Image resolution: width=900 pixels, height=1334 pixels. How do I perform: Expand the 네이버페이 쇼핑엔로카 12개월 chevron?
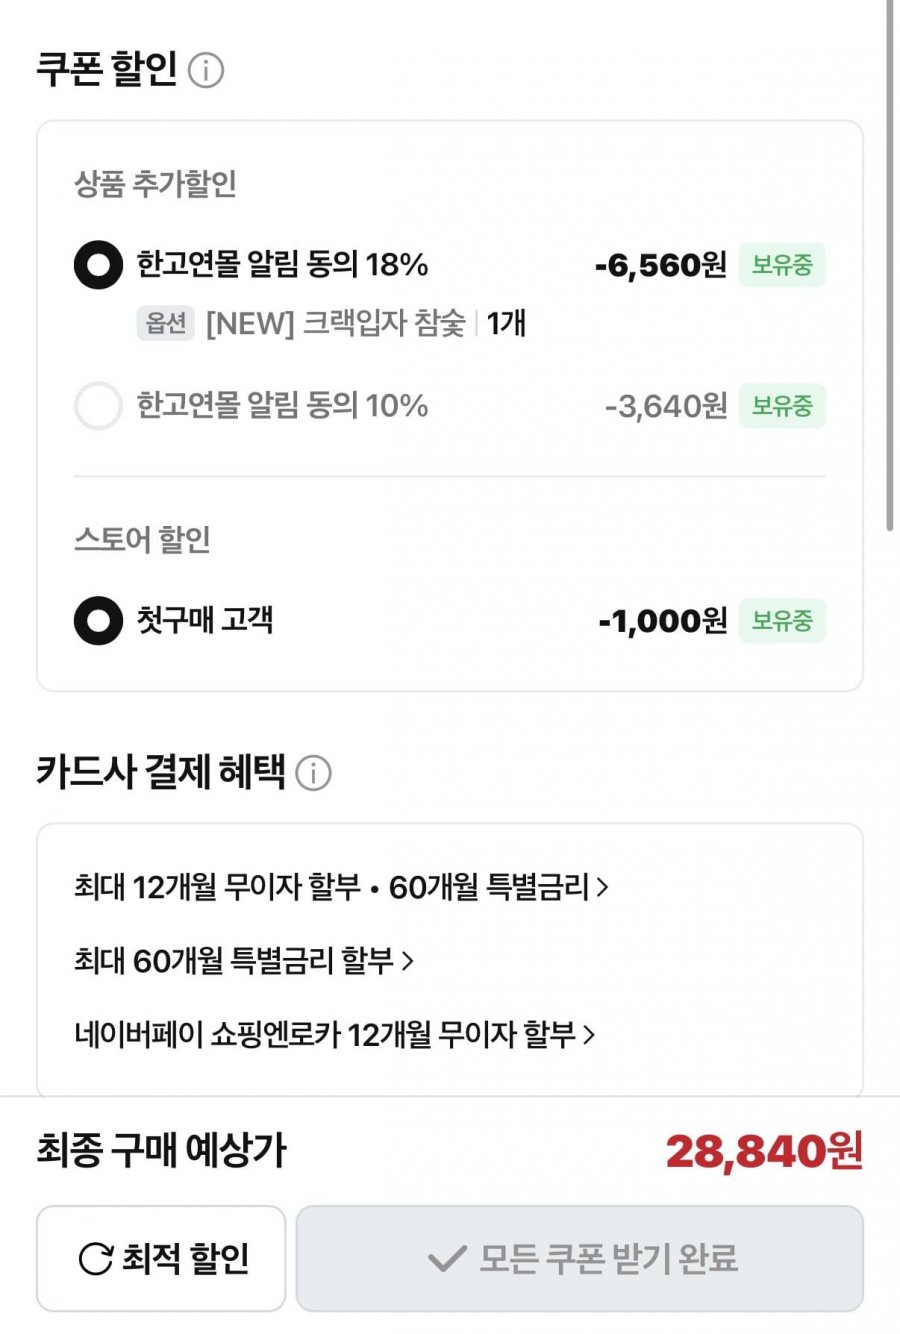point(589,1035)
